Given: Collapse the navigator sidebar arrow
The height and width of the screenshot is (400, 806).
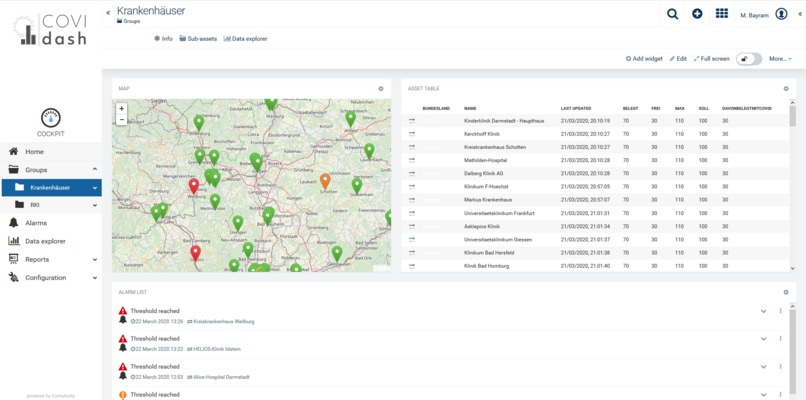Looking at the screenshot, I should [x=108, y=12].
